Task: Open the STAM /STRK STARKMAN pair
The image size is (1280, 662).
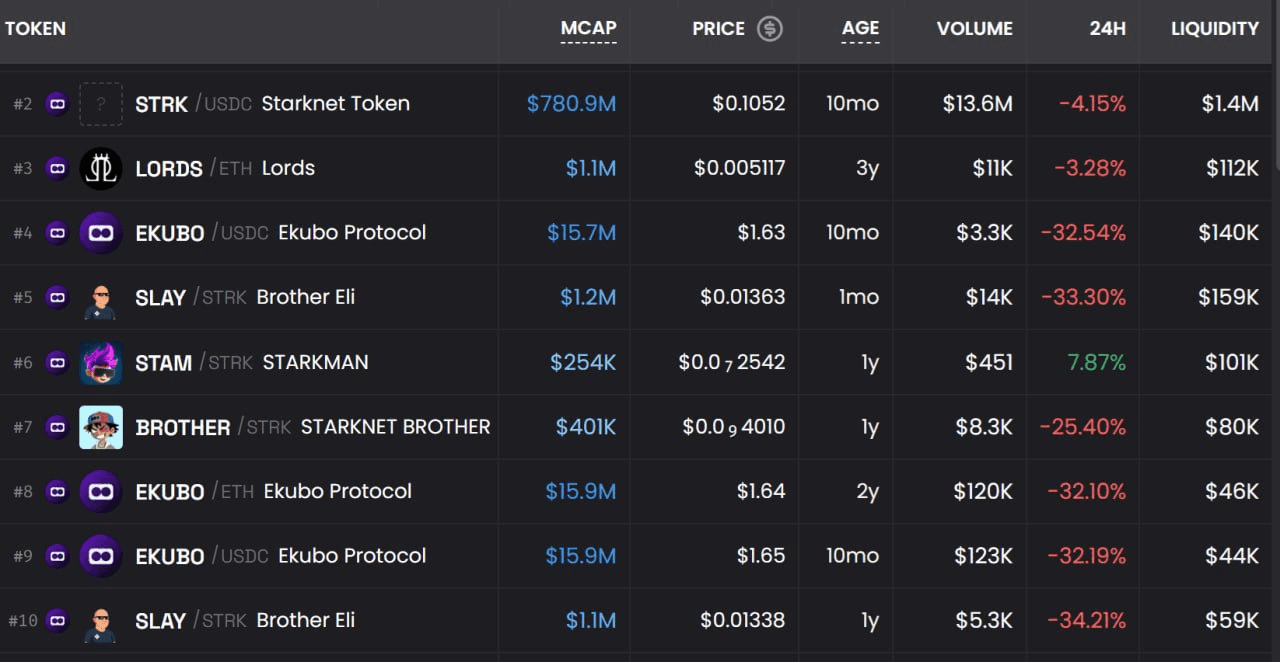Action: pyautogui.click(x=252, y=362)
